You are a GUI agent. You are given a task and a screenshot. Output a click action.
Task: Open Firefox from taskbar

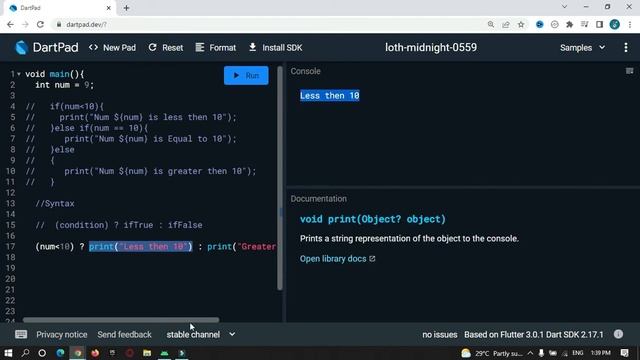pos(95,353)
